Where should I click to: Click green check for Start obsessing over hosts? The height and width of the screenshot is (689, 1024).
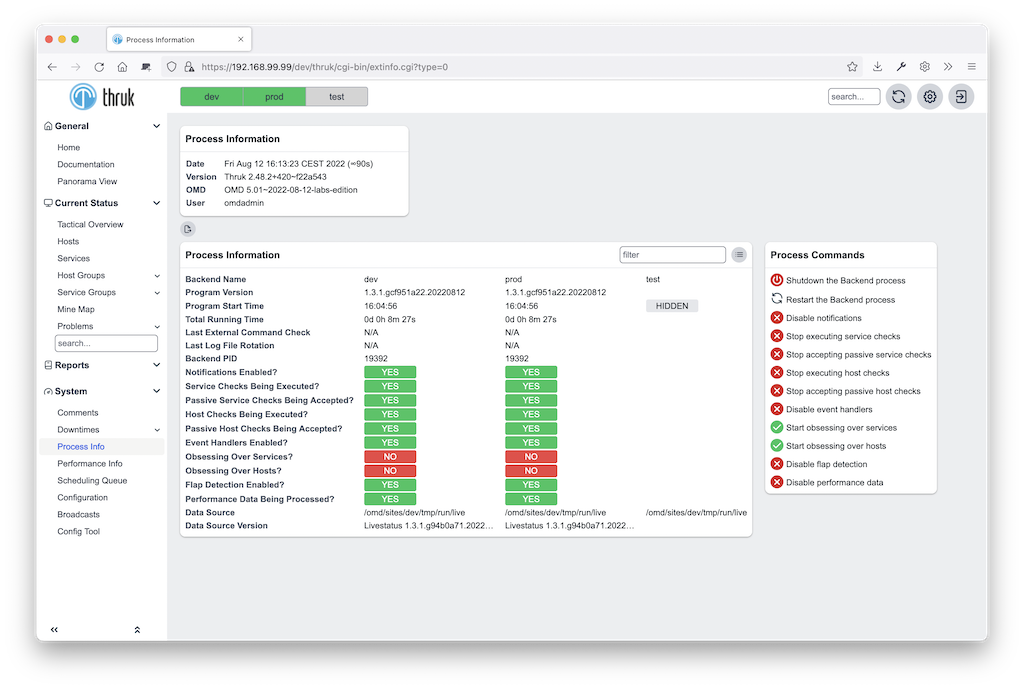tap(776, 446)
